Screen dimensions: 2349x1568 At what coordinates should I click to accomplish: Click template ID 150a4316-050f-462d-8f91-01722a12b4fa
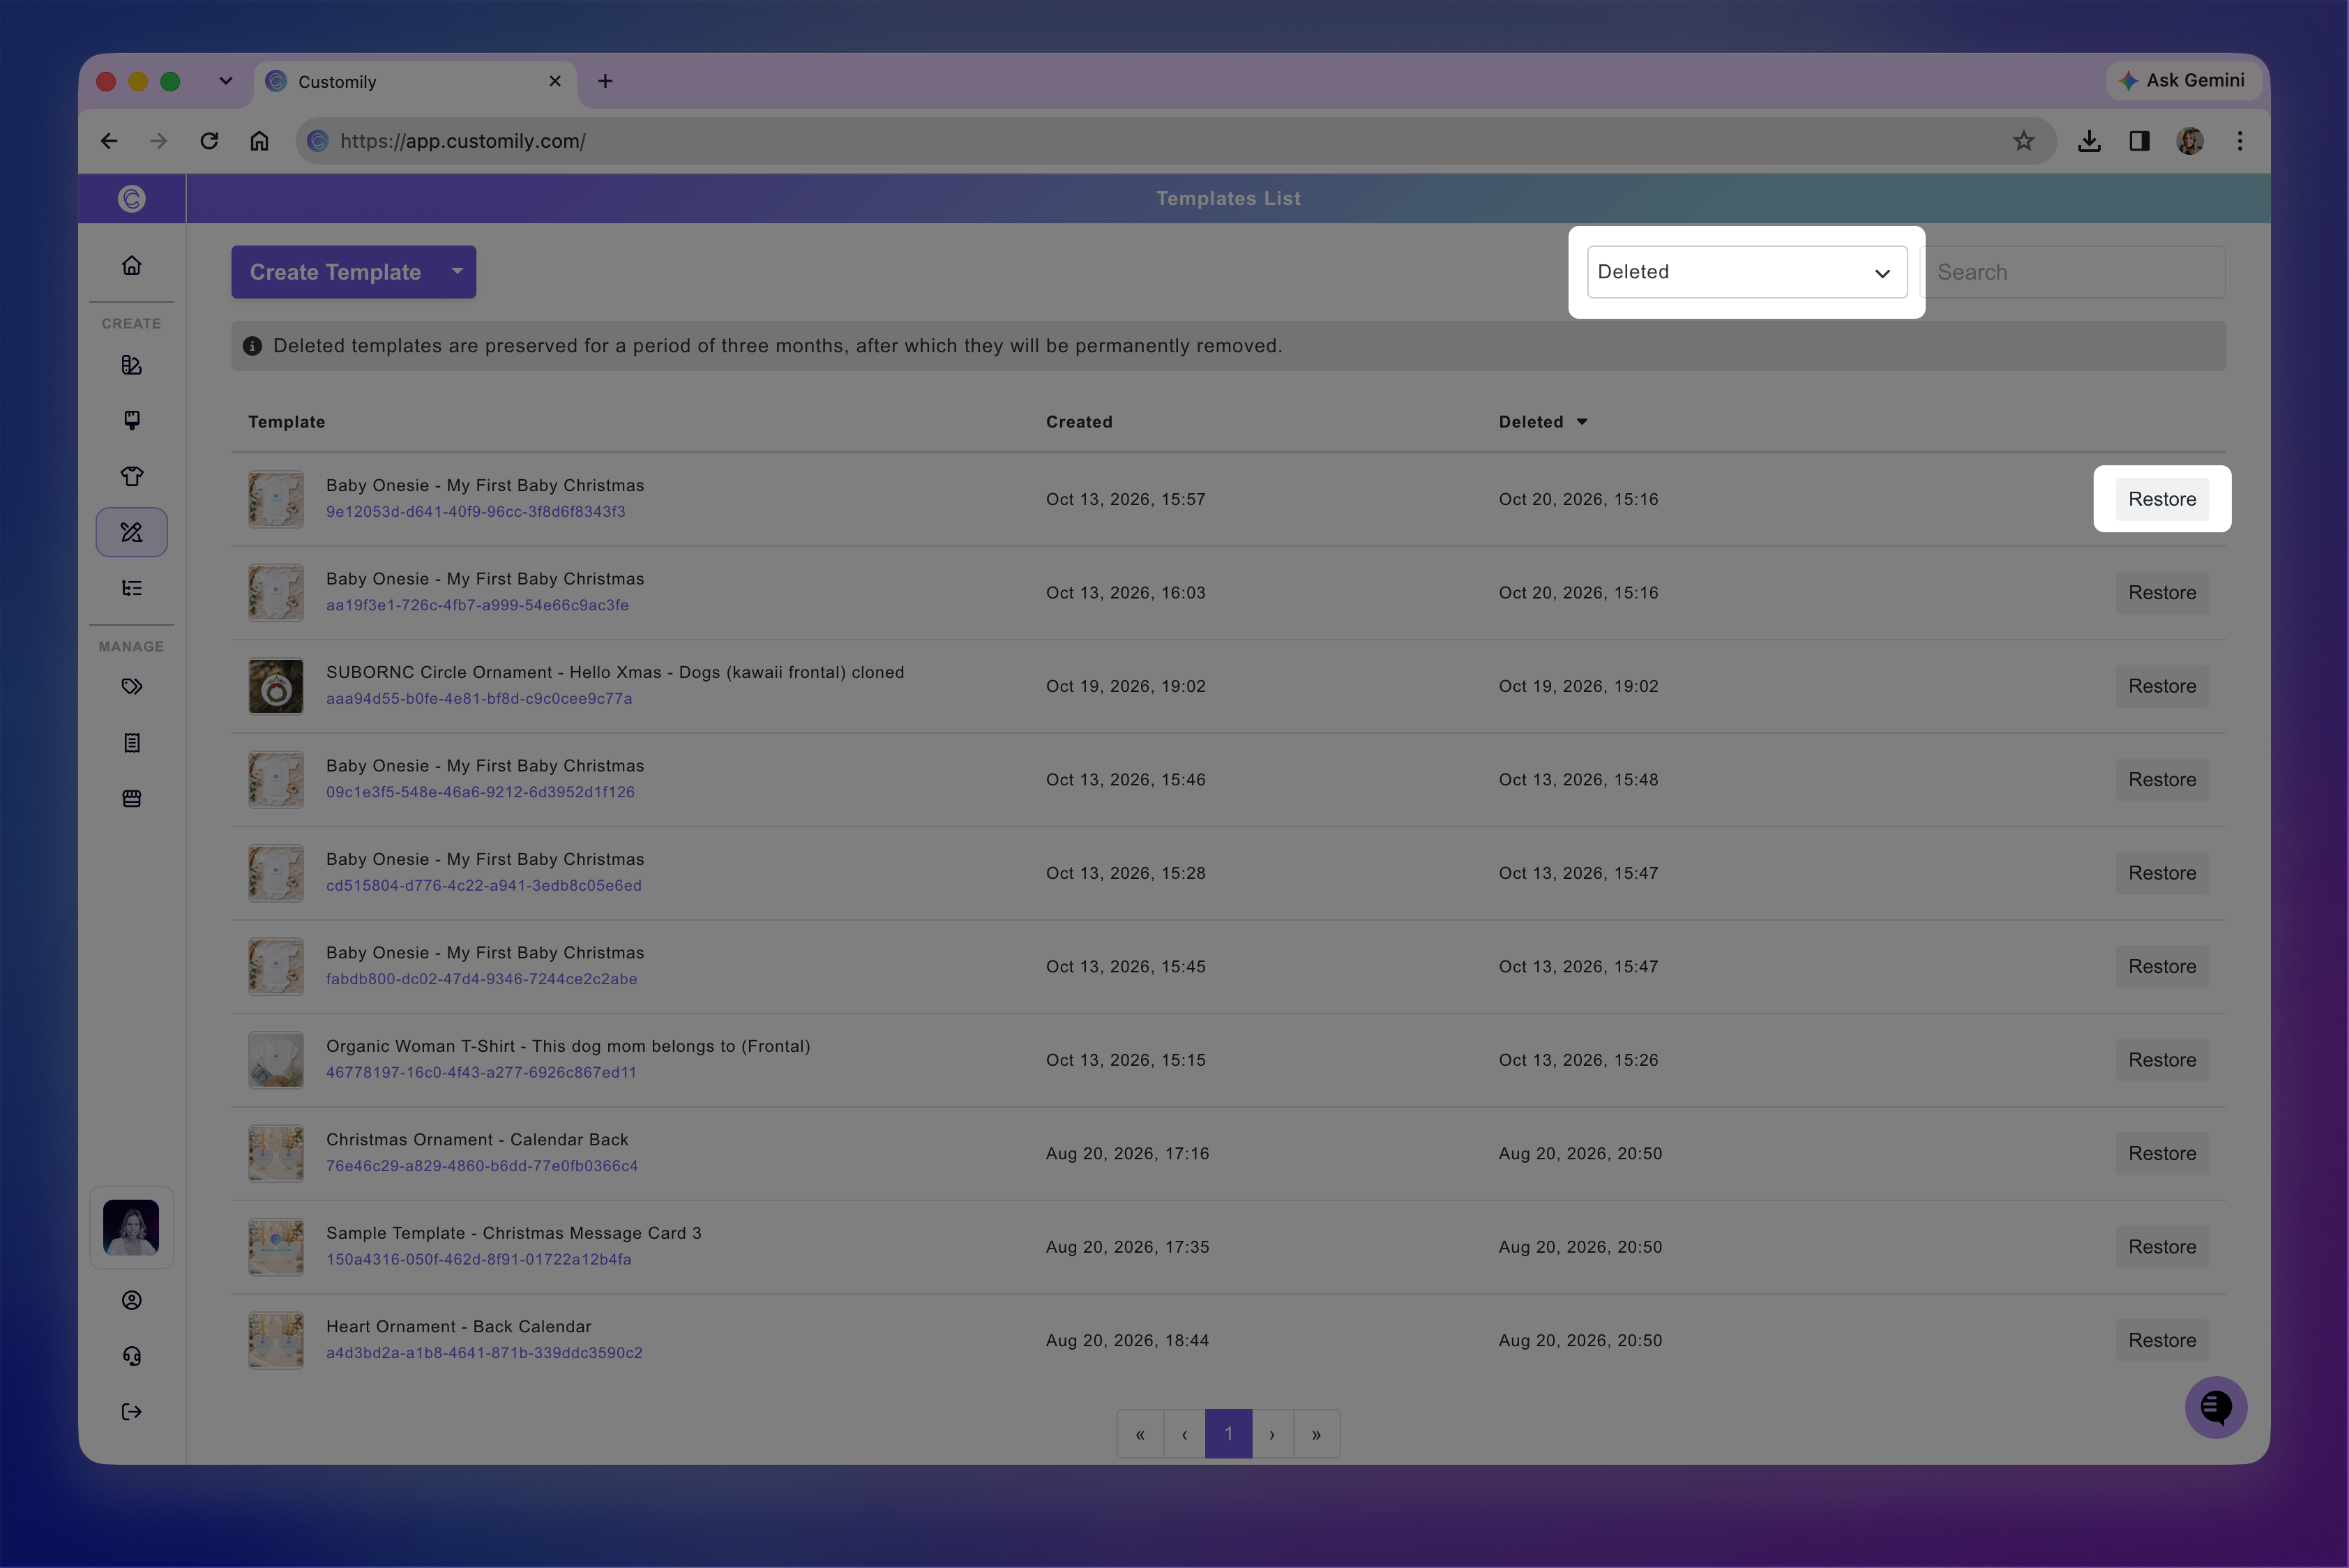(x=478, y=1260)
